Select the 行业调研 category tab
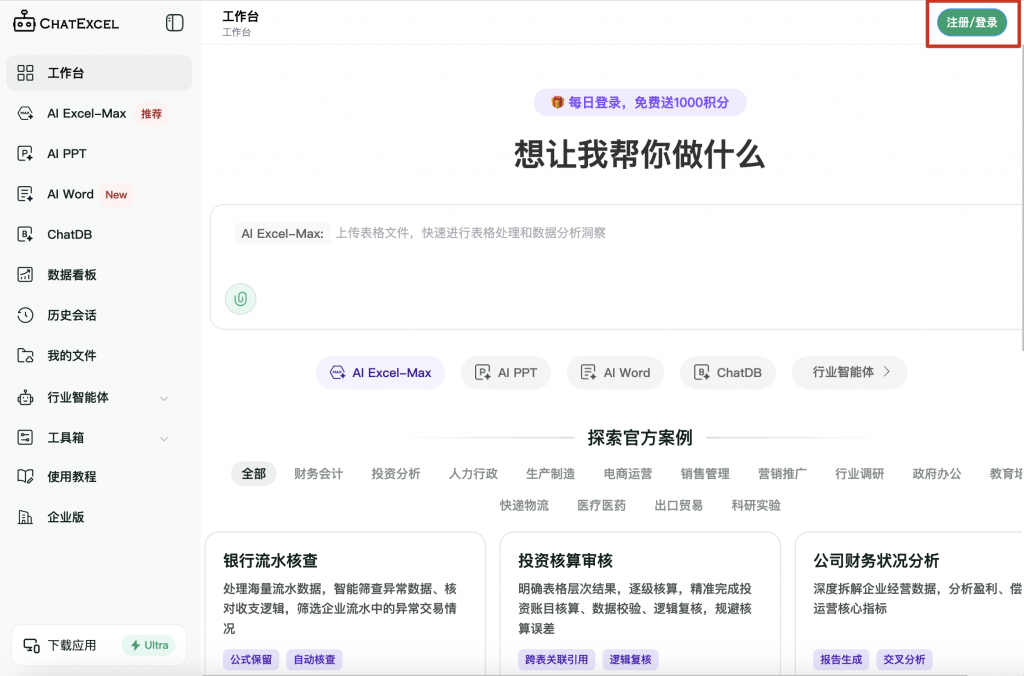Screen dimensions: 1024x676 859,474
